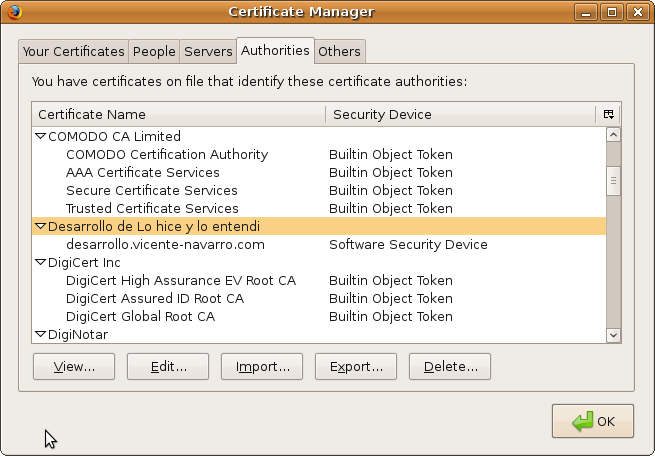Select the DigiNotar group label
655x456 pixels.
pyautogui.click(x=78, y=334)
